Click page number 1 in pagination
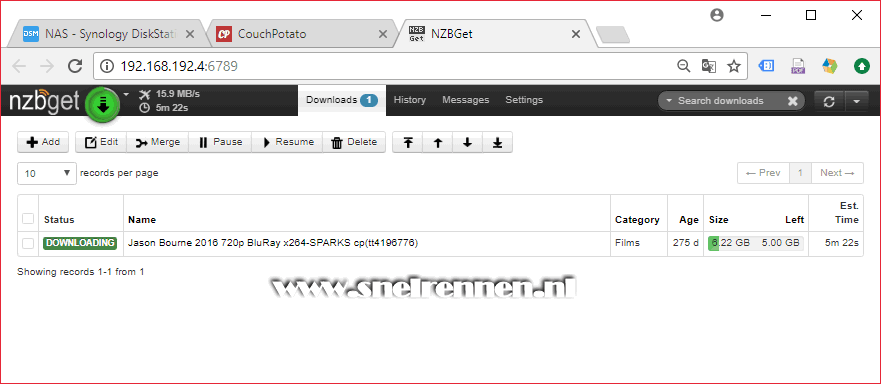The height and width of the screenshot is (384, 881). 800,173
